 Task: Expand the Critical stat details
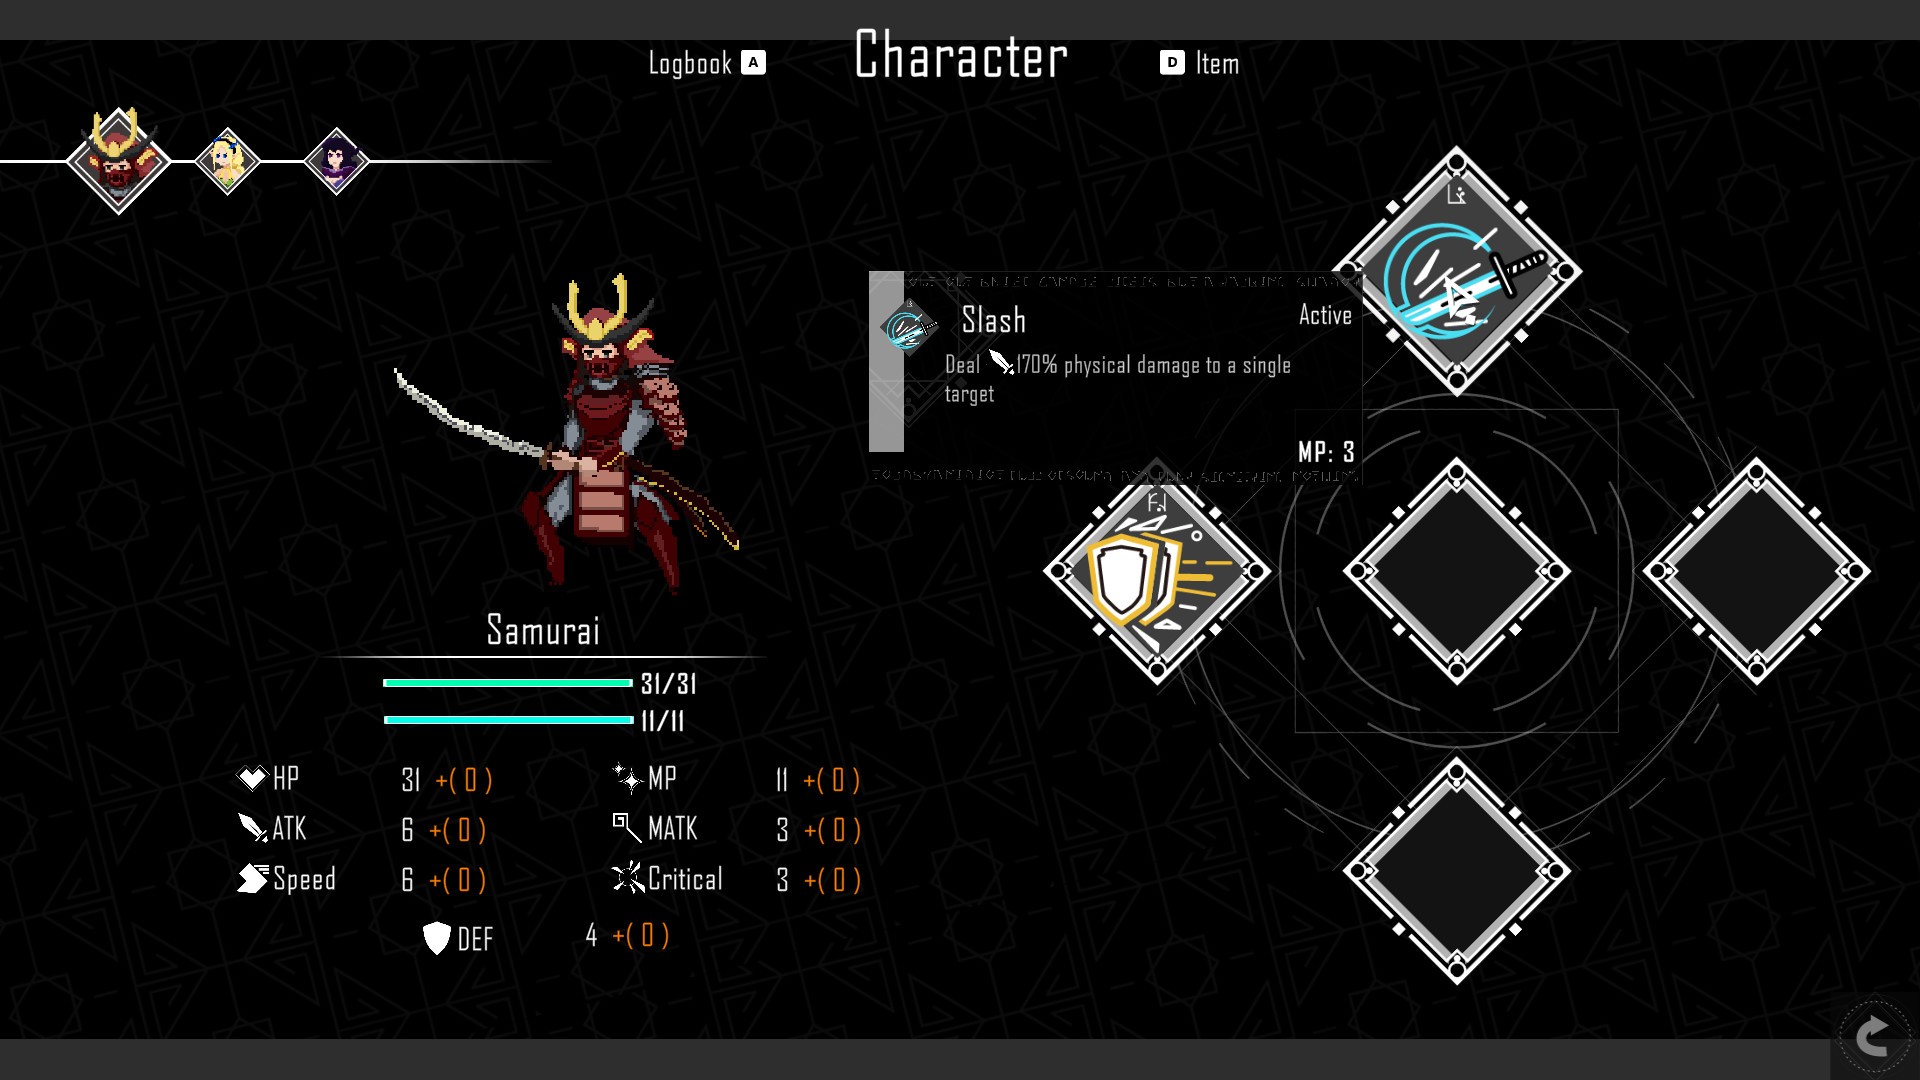click(684, 878)
